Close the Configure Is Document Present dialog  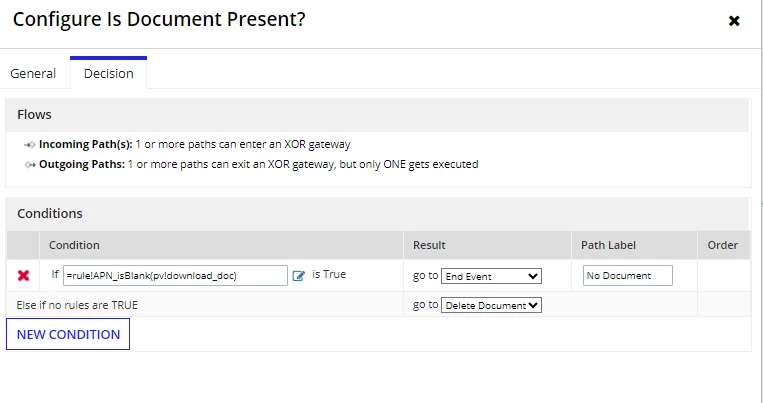click(734, 21)
